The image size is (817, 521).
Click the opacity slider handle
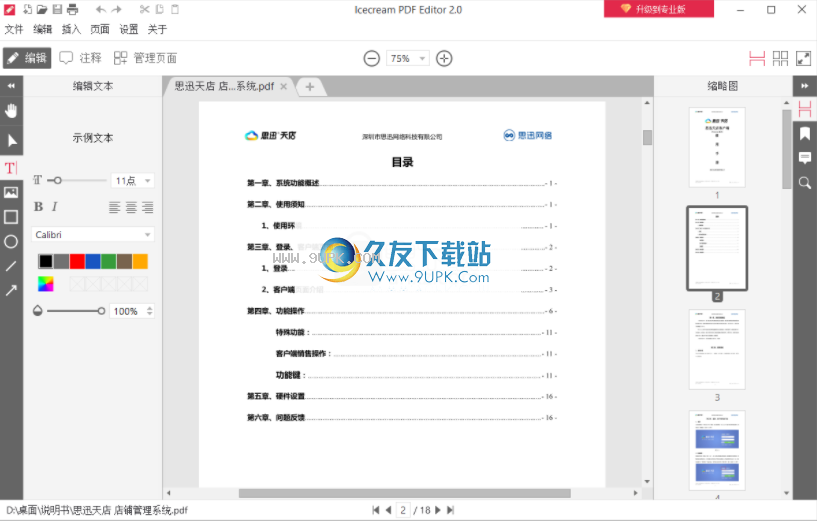coord(101,311)
